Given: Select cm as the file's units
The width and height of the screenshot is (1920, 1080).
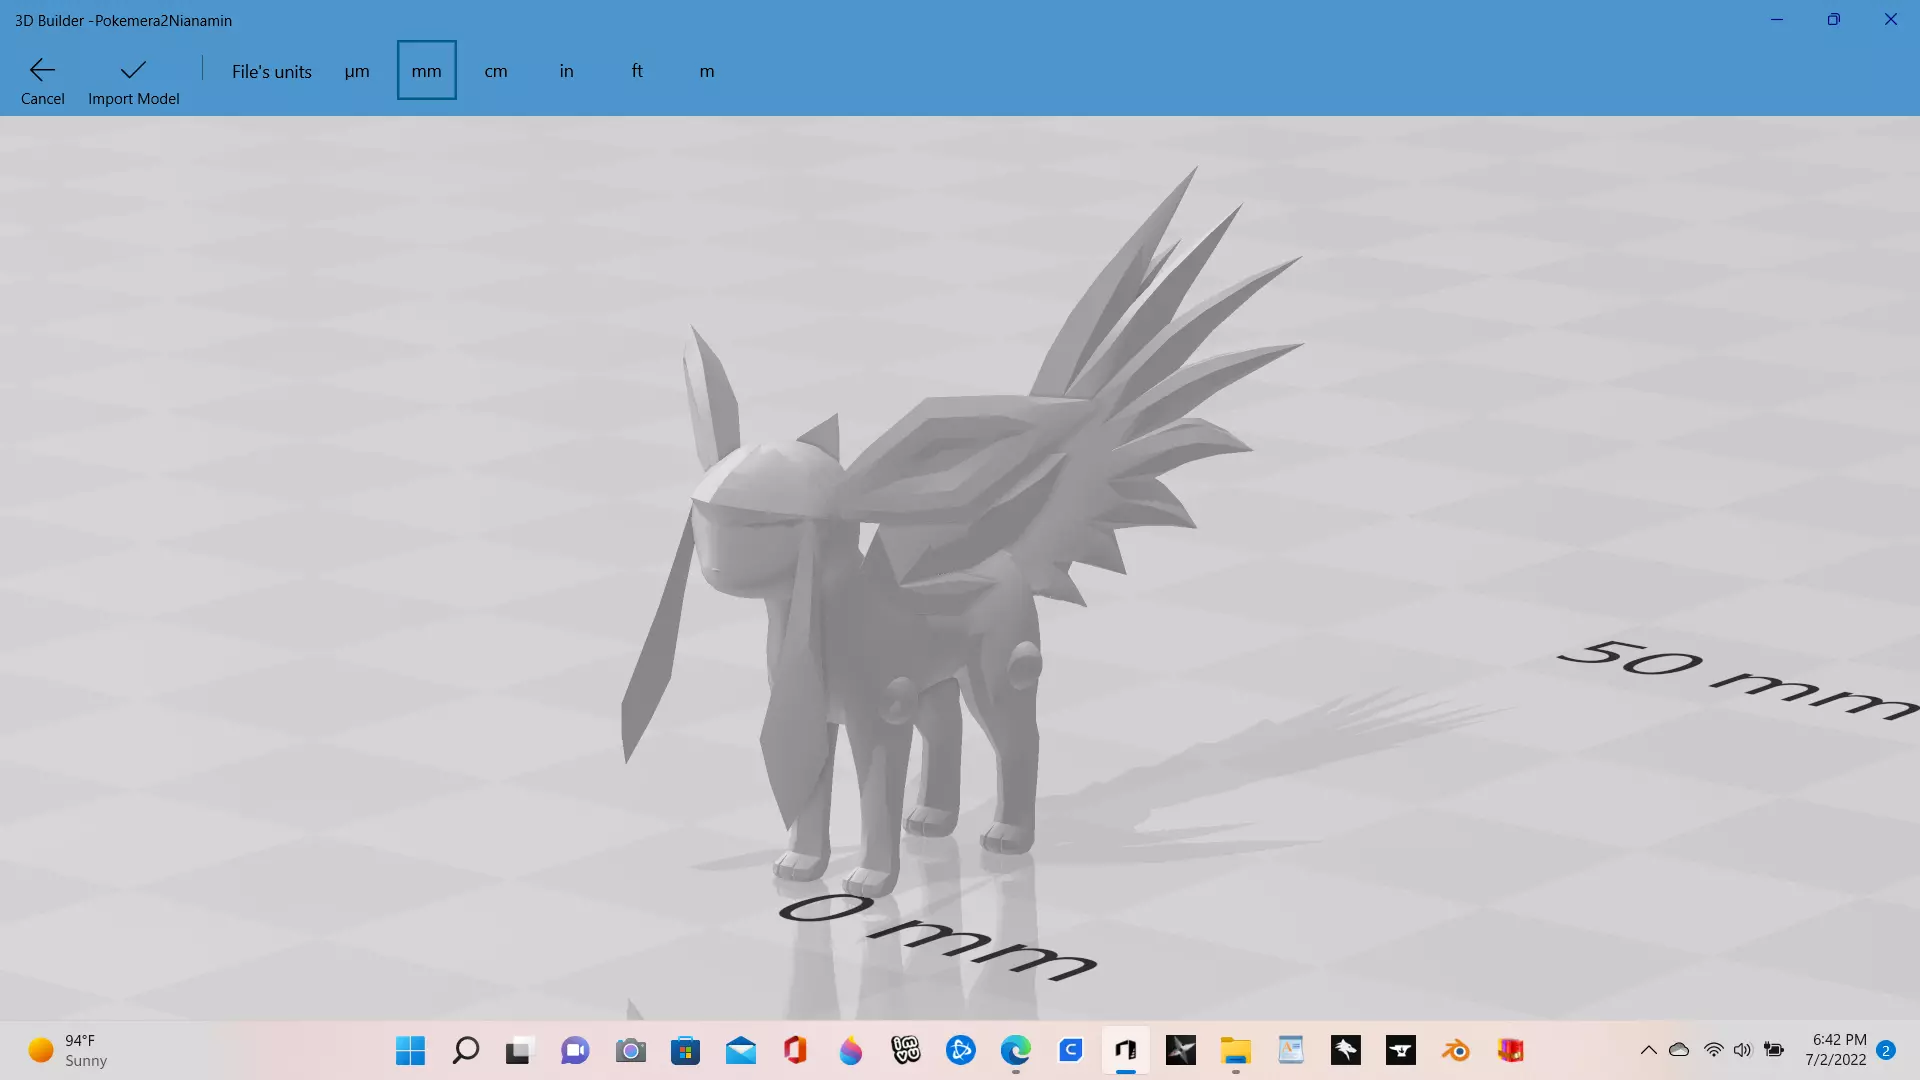Looking at the screenshot, I should pos(496,71).
